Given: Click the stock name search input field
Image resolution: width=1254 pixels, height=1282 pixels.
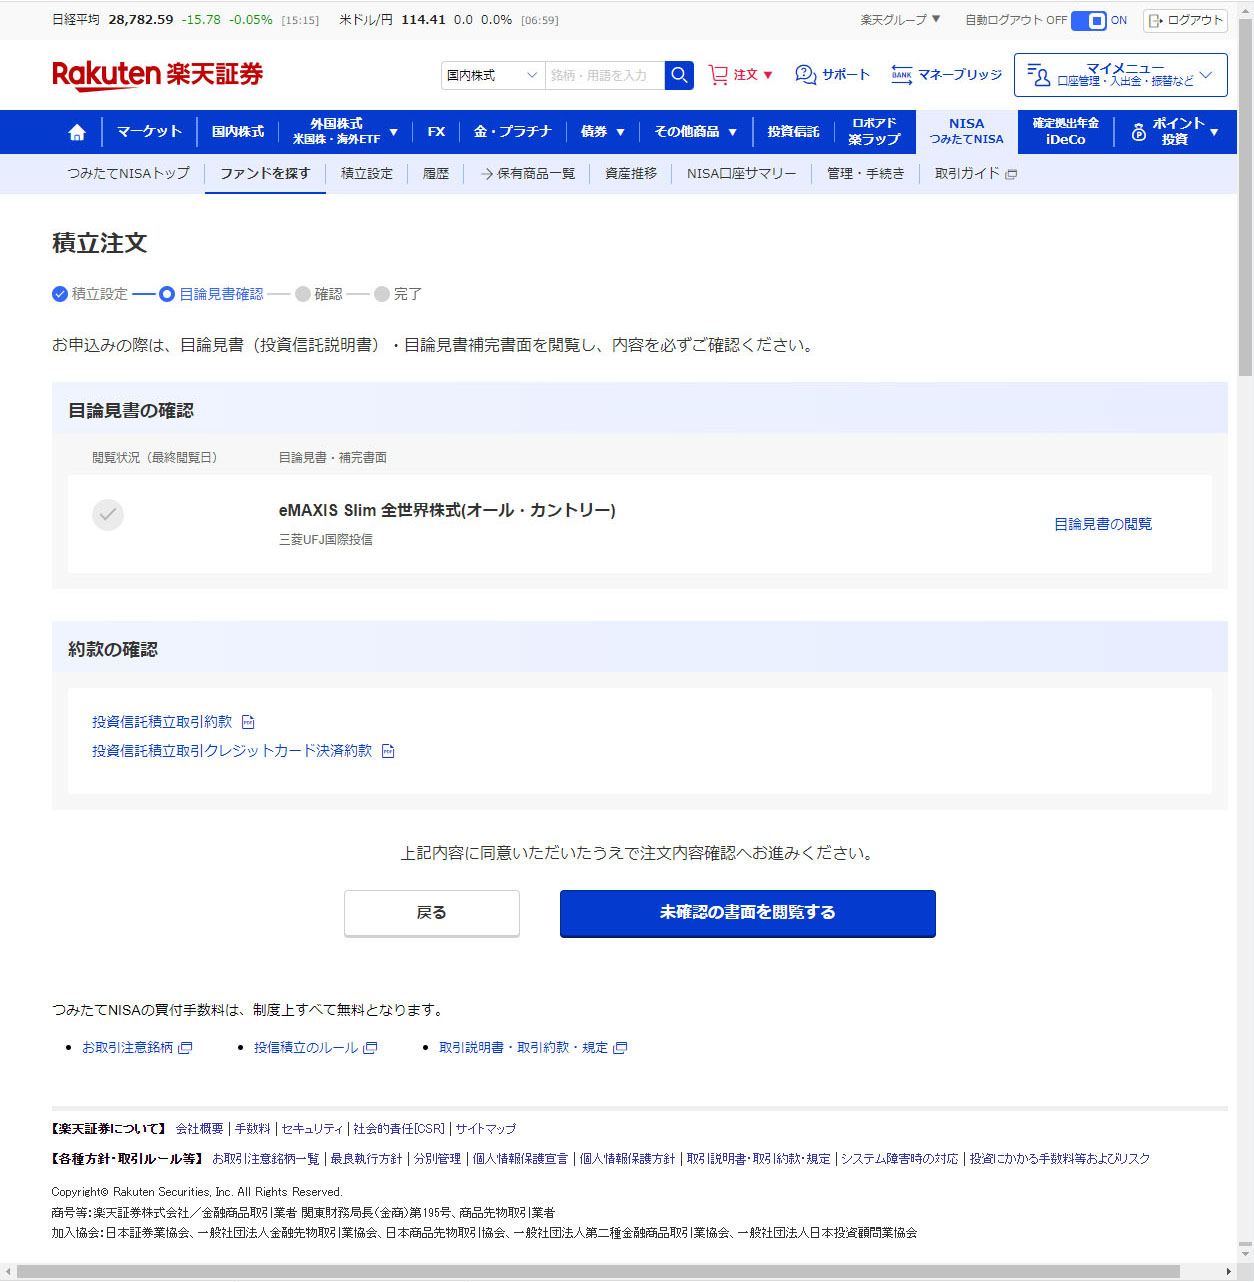Looking at the screenshot, I should (x=604, y=75).
